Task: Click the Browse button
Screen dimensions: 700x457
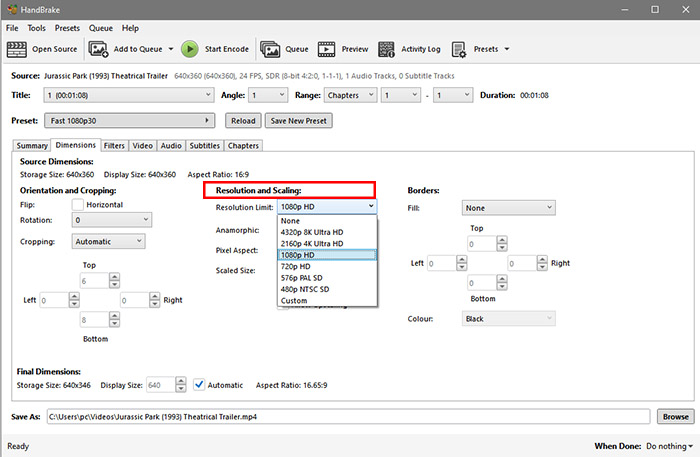Action: [675, 416]
